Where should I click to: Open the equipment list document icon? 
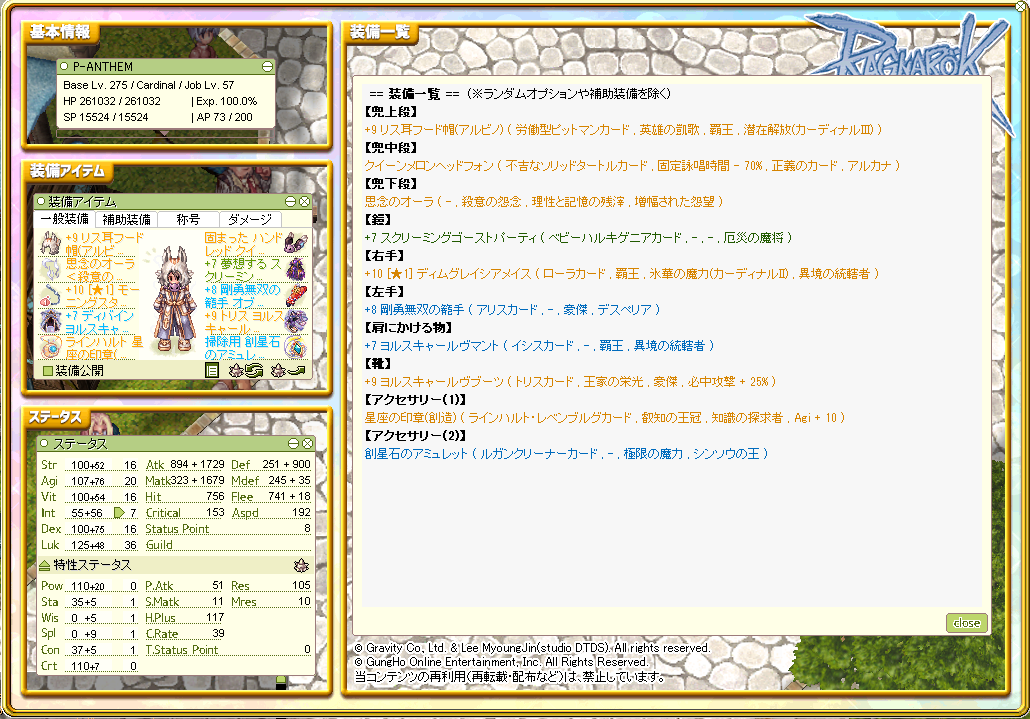(x=212, y=370)
